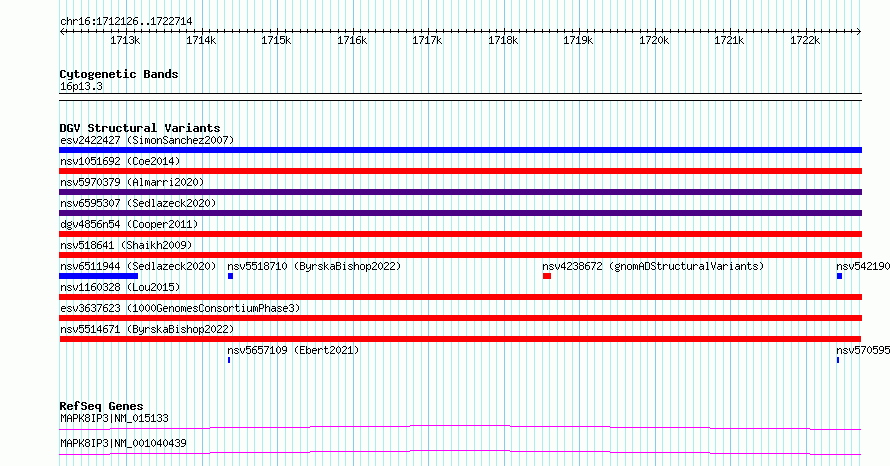Click the small blue nsv5518710 variant marker

[x=230, y=276]
